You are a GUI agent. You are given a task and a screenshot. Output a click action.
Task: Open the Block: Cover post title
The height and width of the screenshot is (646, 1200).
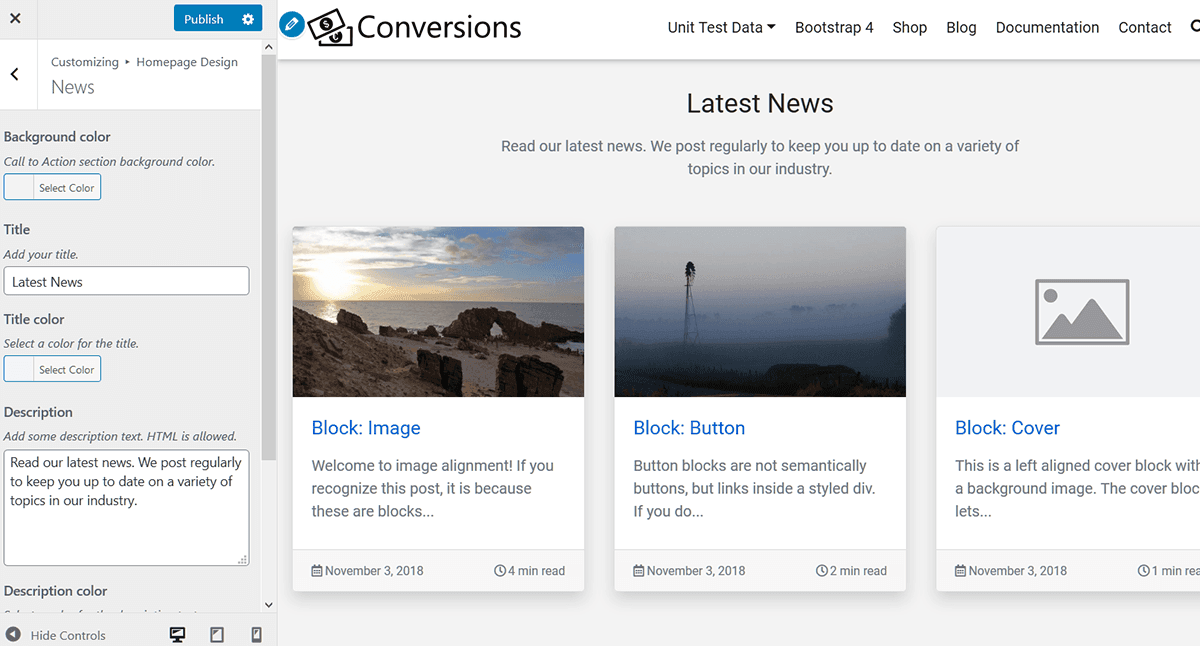[1007, 428]
